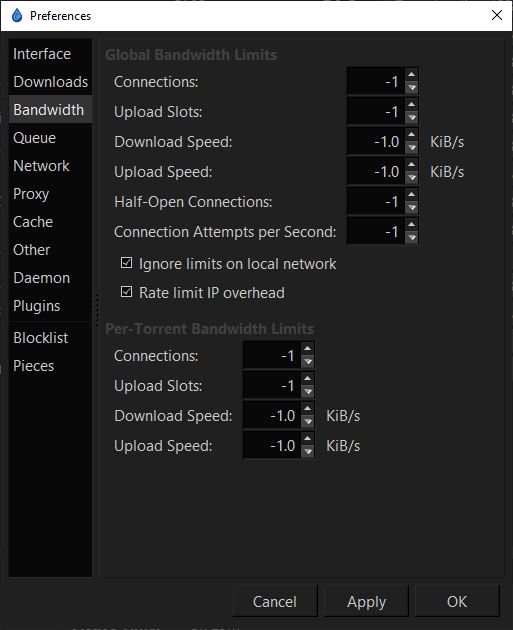Increase Half-Open Connections value

[411, 195]
